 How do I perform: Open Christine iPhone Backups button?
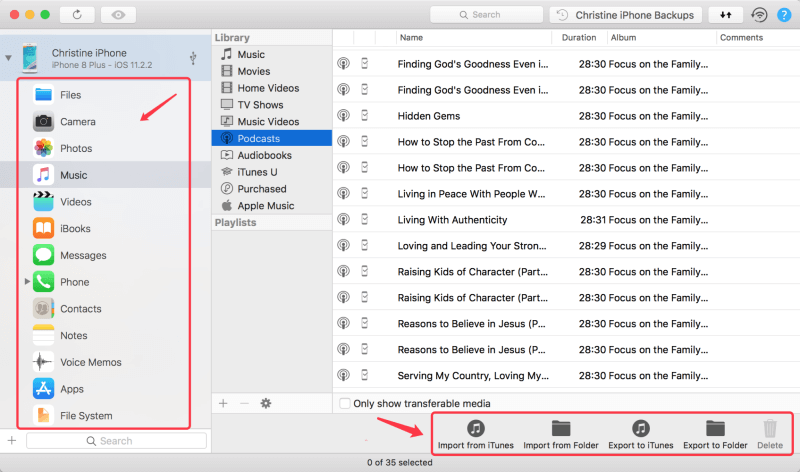pos(626,15)
